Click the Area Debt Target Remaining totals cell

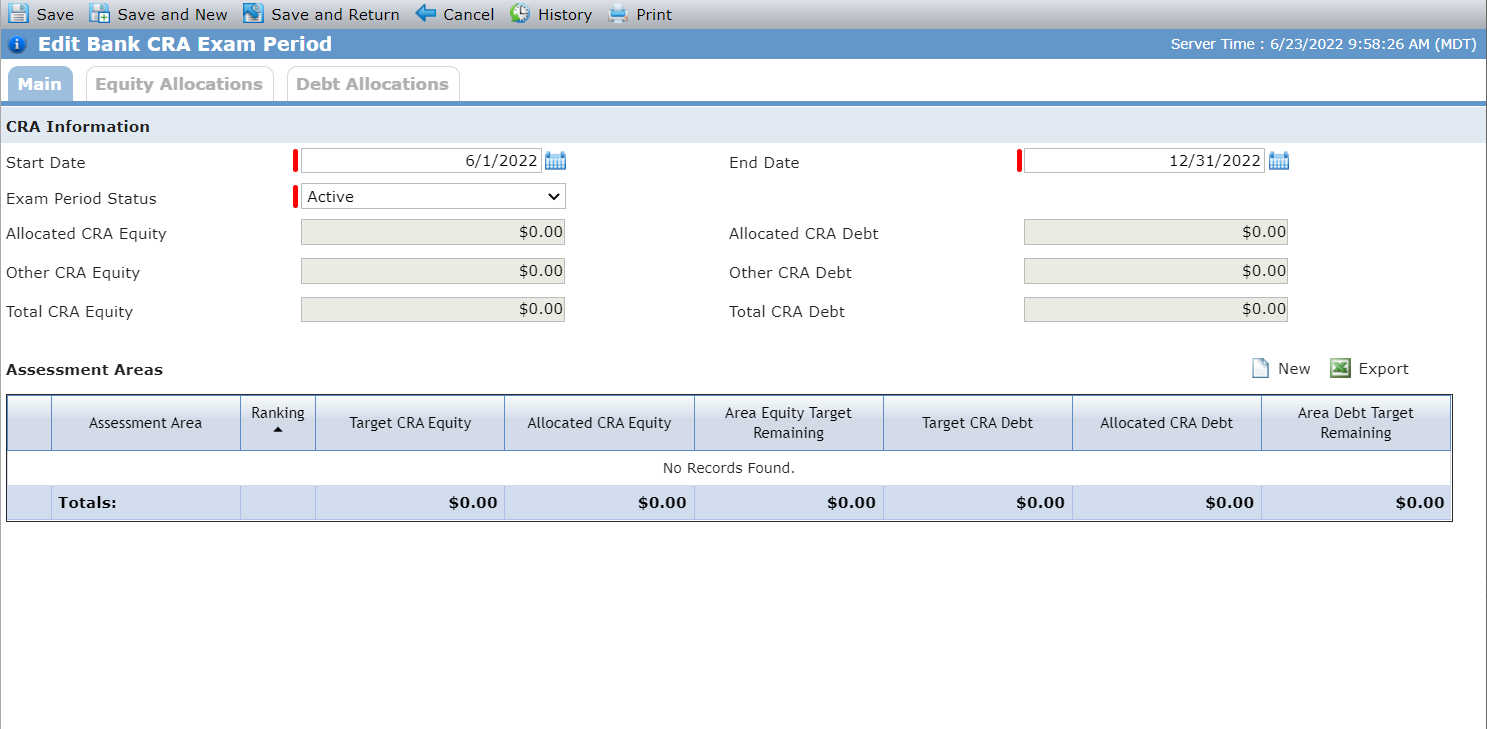(x=1356, y=503)
